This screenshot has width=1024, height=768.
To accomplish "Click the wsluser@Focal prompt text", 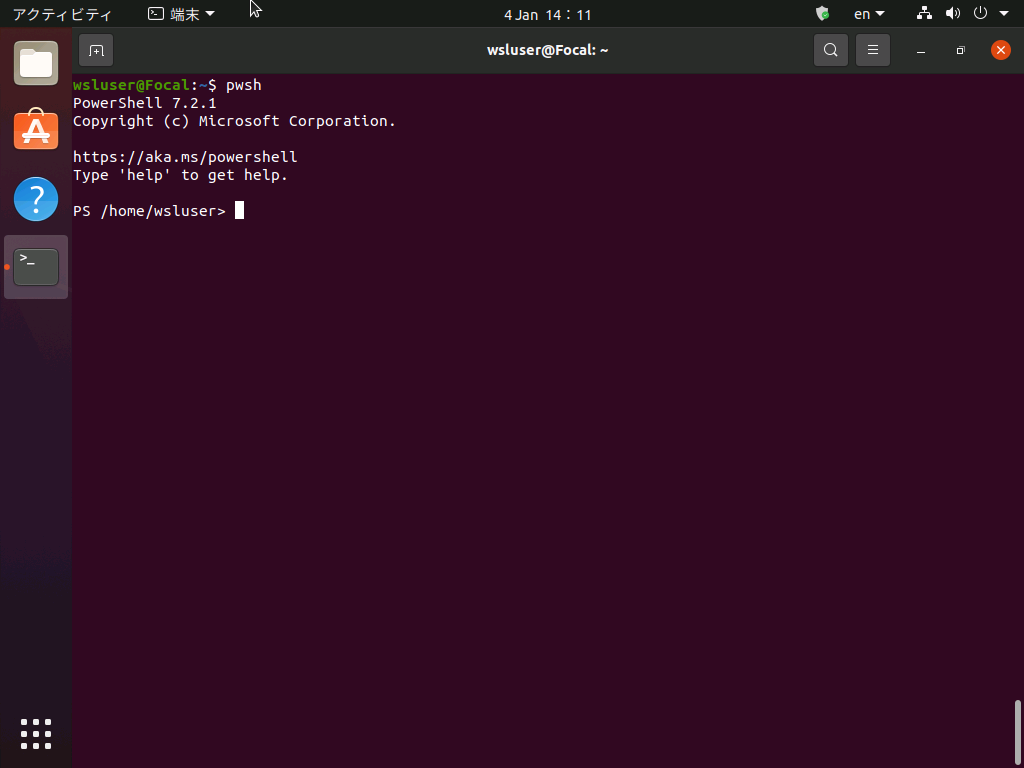I will click(x=131, y=86).
